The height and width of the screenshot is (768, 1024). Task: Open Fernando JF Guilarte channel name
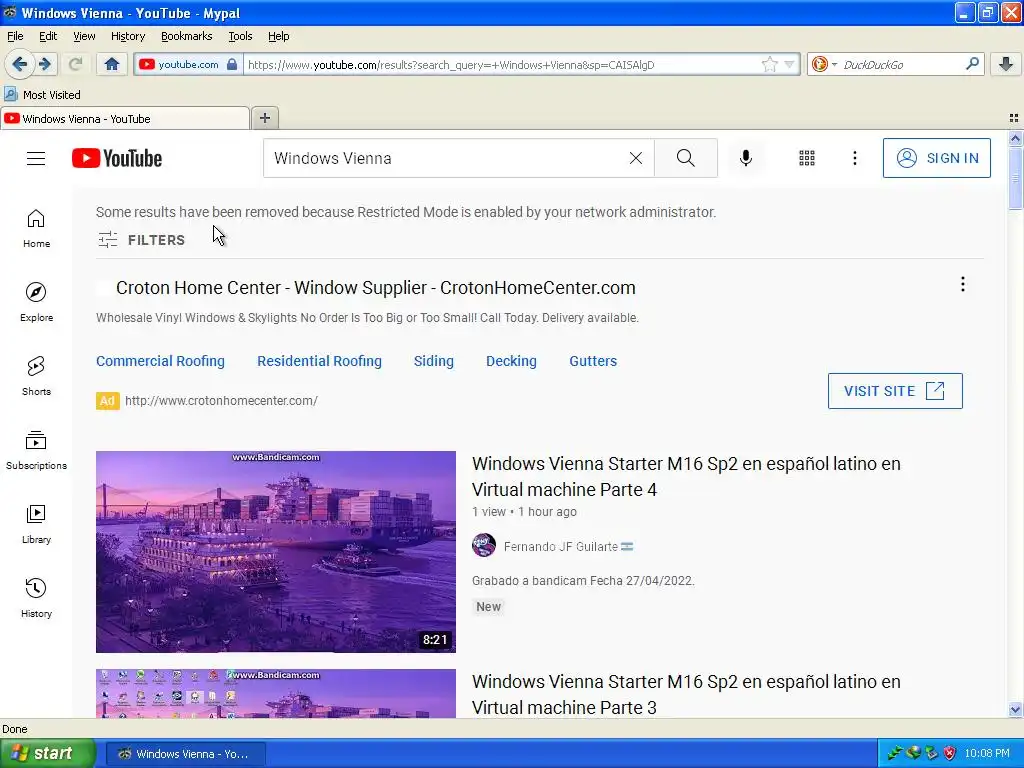click(x=560, y=547)
